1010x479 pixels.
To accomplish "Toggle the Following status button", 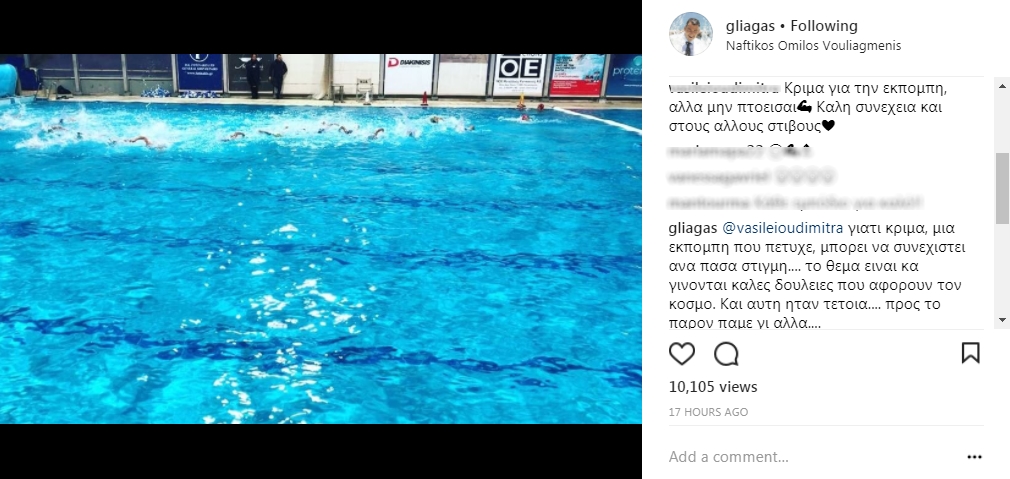I will coord(824,26).
